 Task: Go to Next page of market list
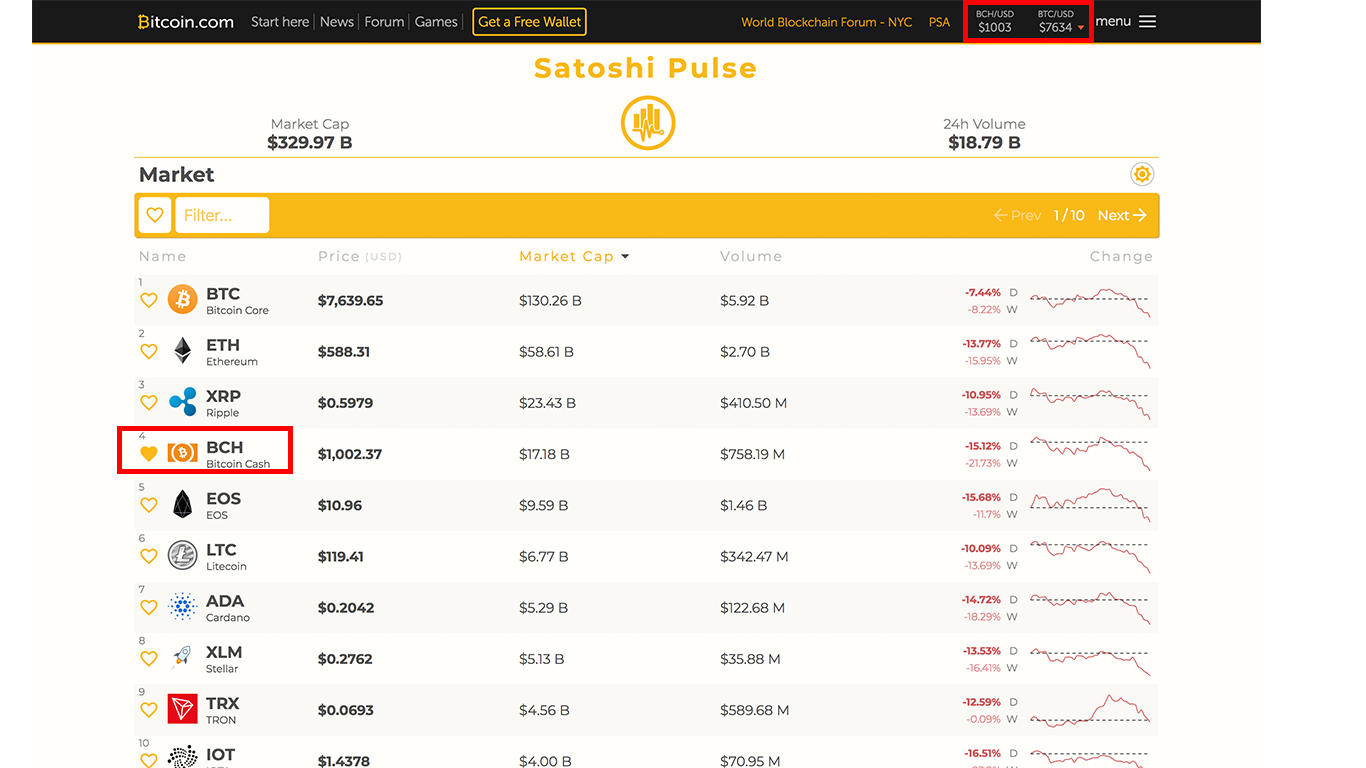[x=1121, y=215]
